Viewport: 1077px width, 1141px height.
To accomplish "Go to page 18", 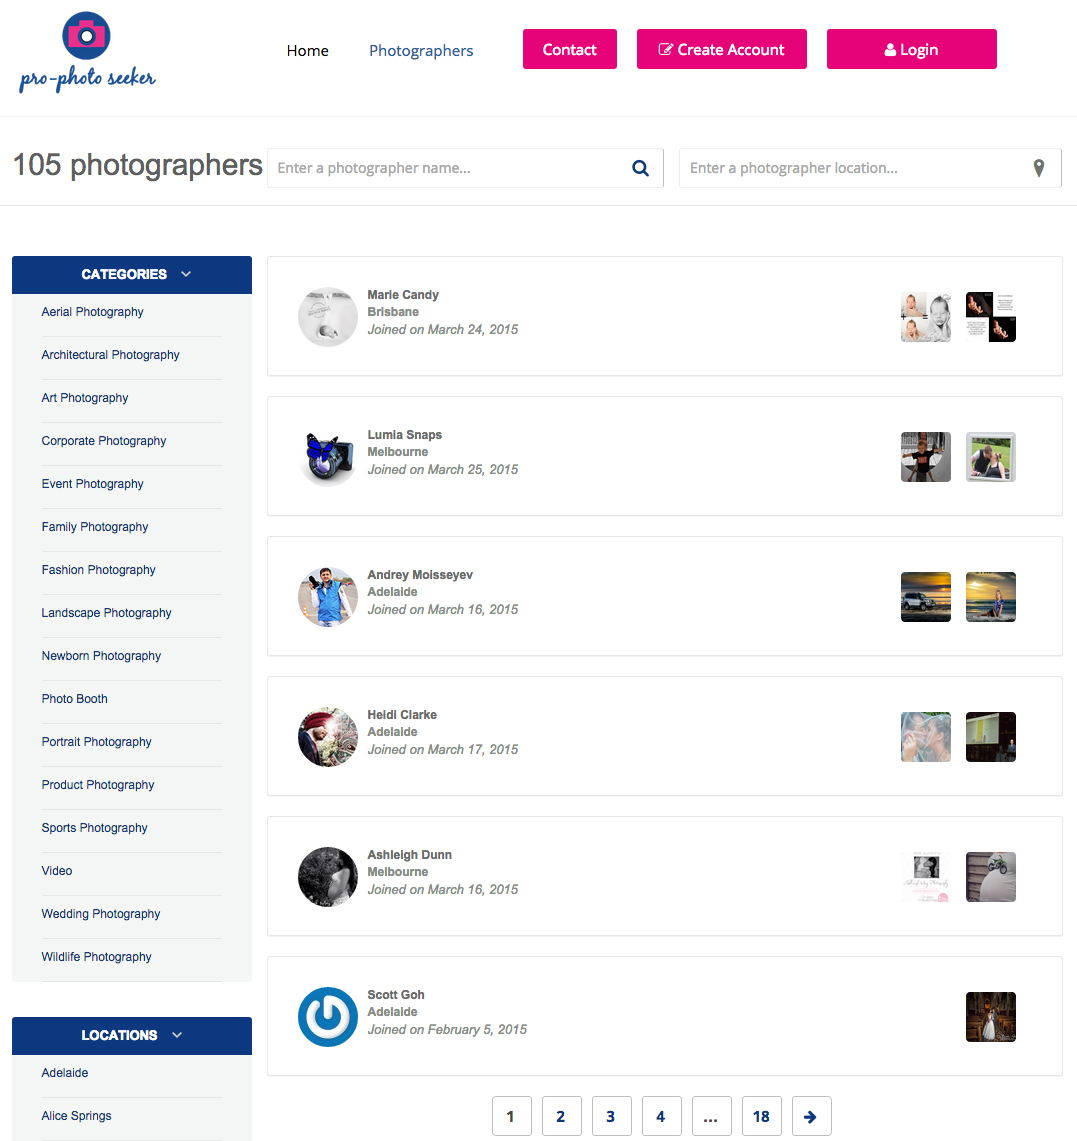I will point(761,1116).
